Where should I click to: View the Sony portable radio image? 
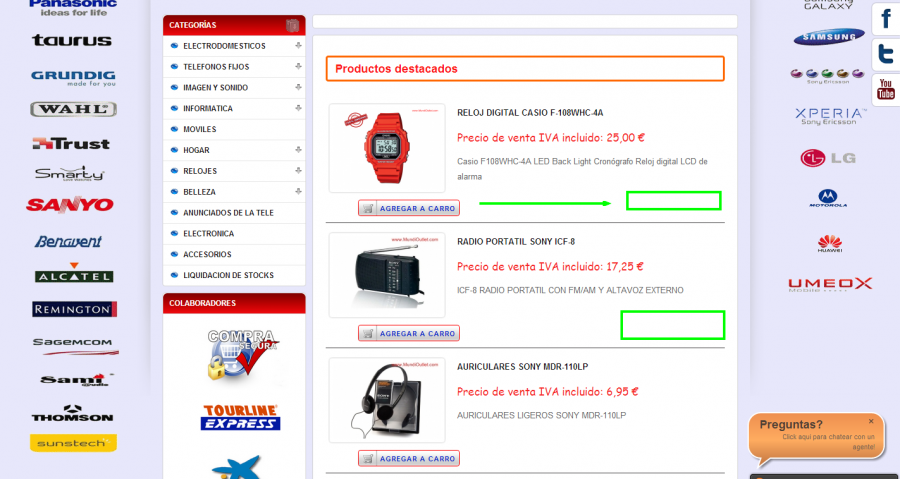(x=387, y=275)
